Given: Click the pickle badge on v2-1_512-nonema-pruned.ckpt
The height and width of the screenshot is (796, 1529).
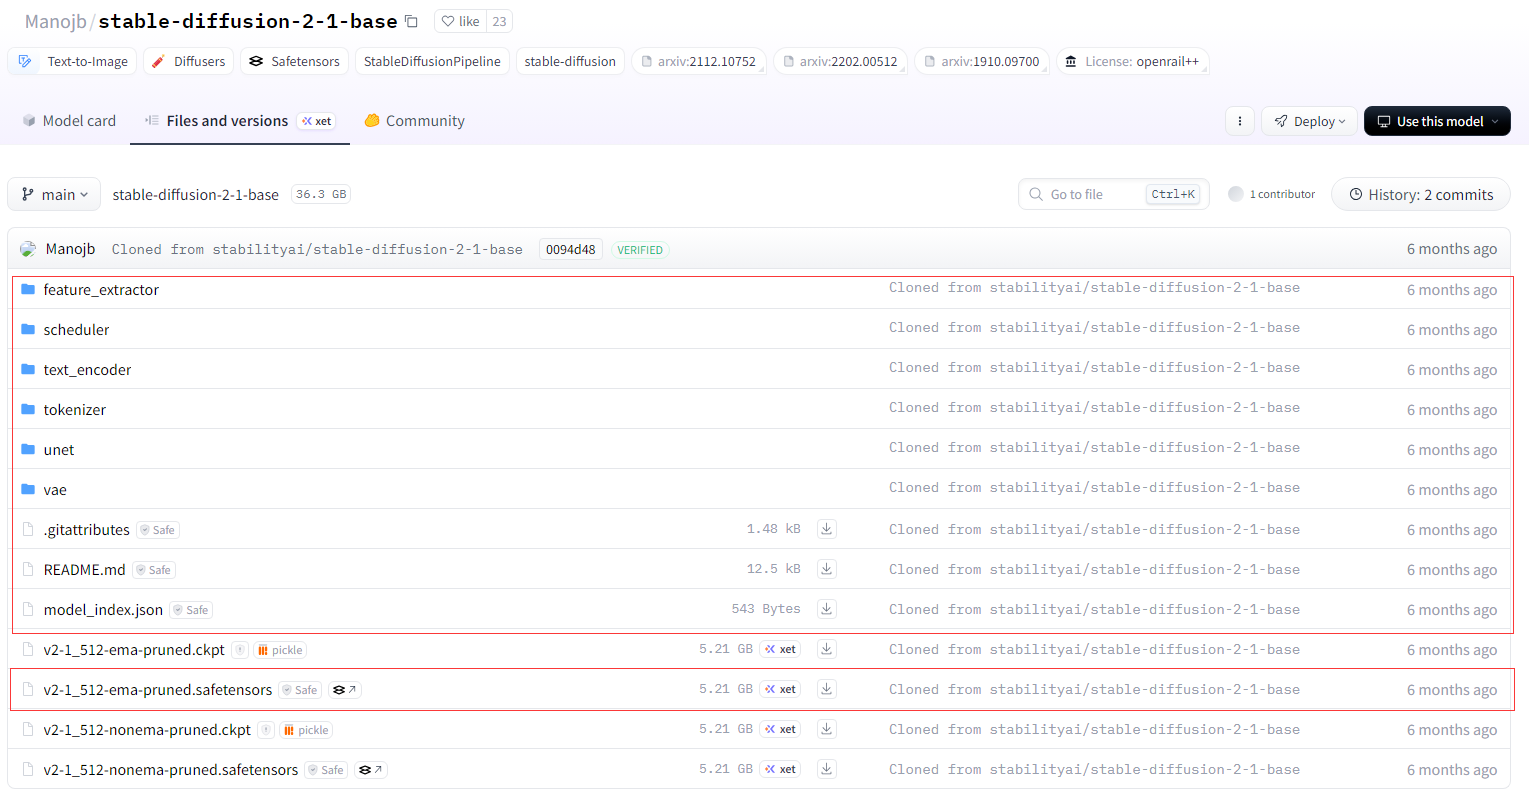Looking at the screenshot, I should [306, 730].
